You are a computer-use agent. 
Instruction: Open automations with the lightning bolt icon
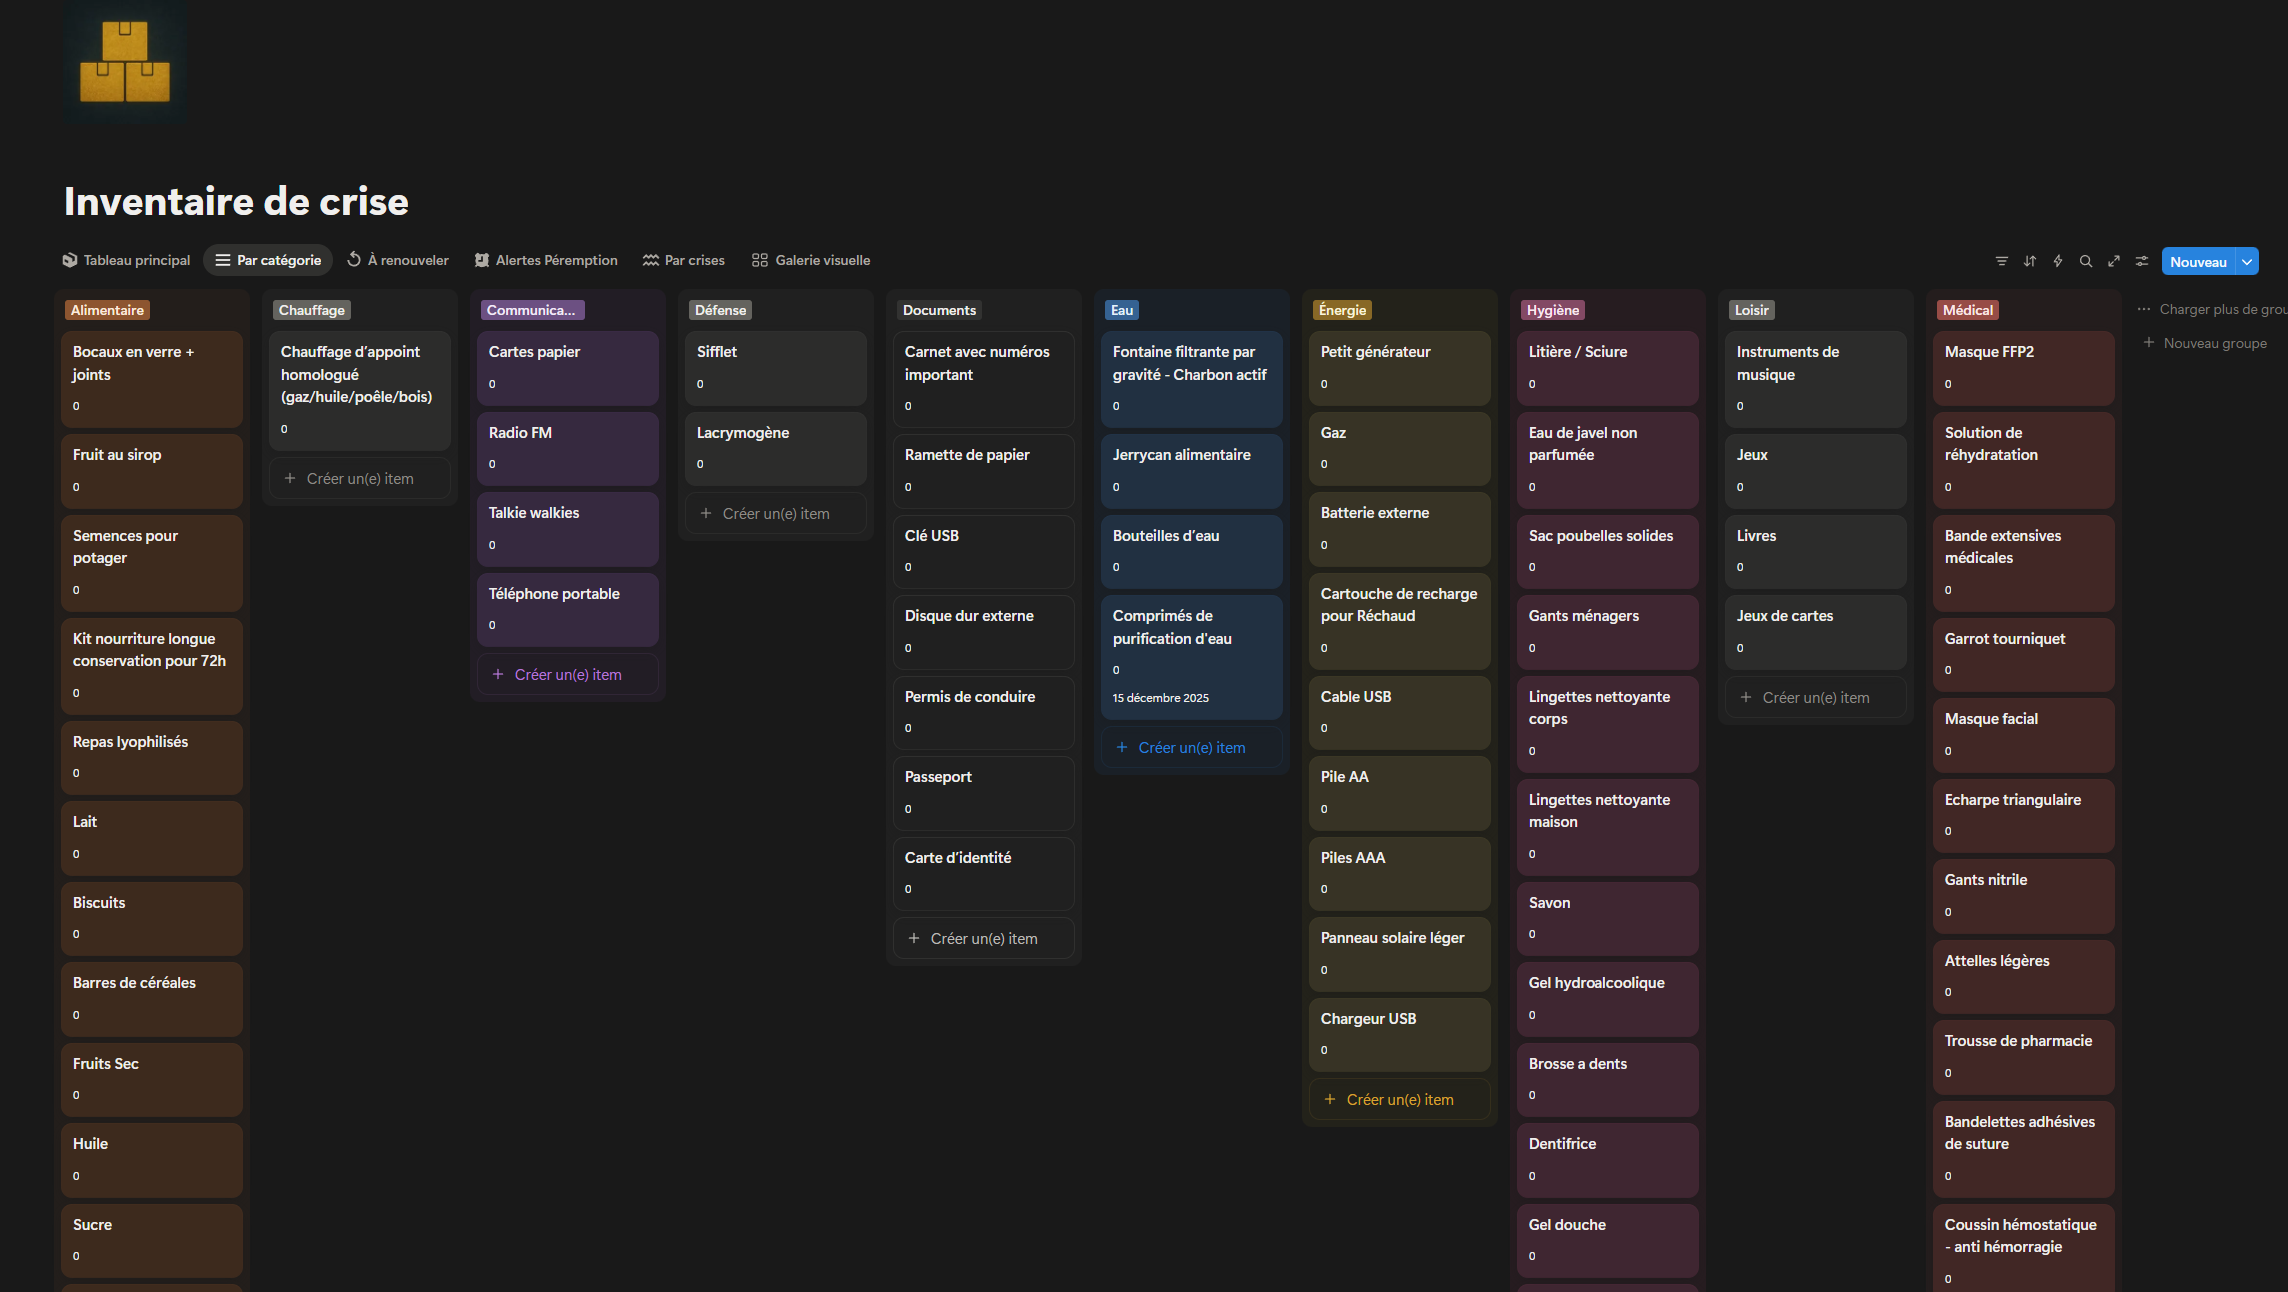click(2057, 261)
